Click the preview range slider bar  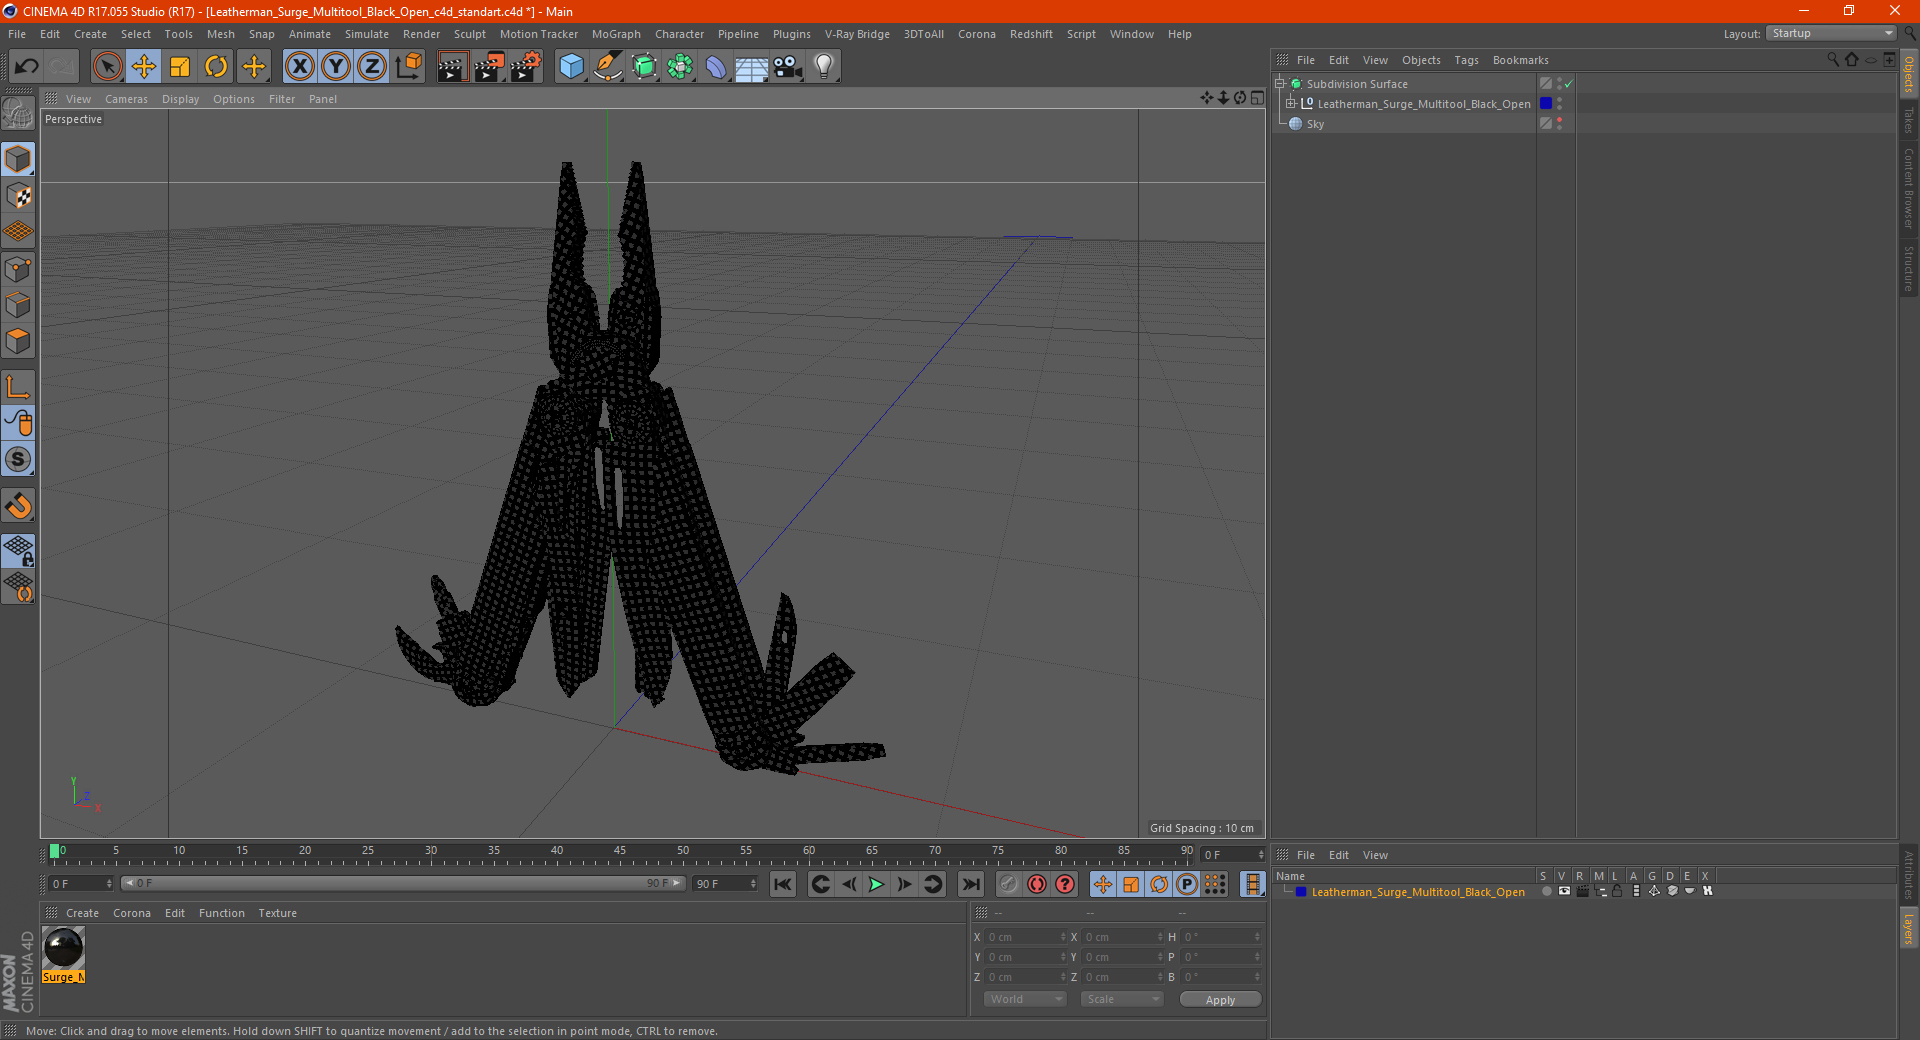tap(403, 883)
